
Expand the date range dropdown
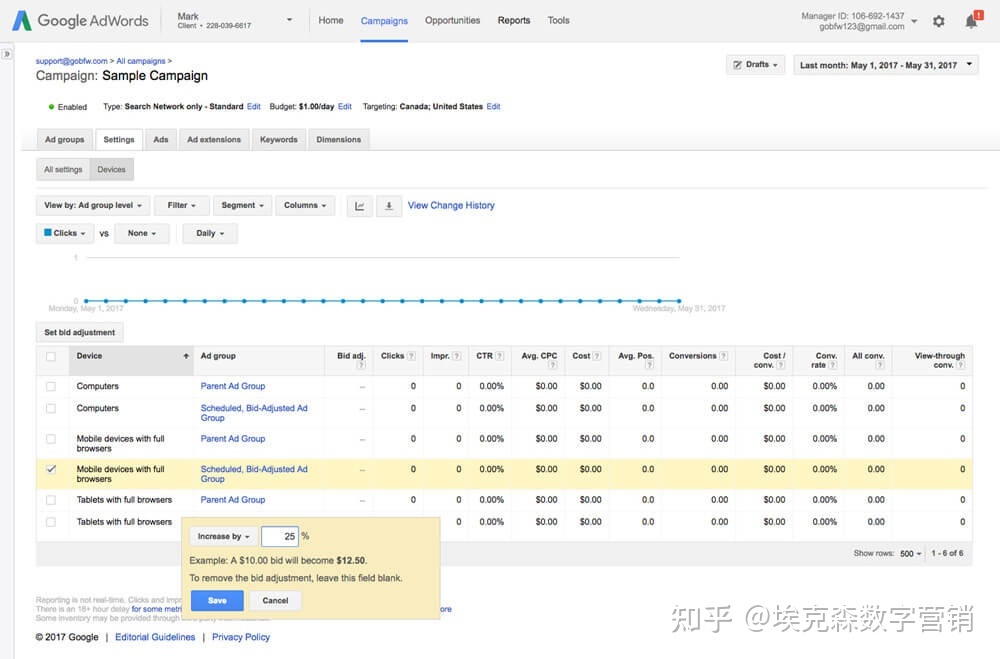point(886,65)
